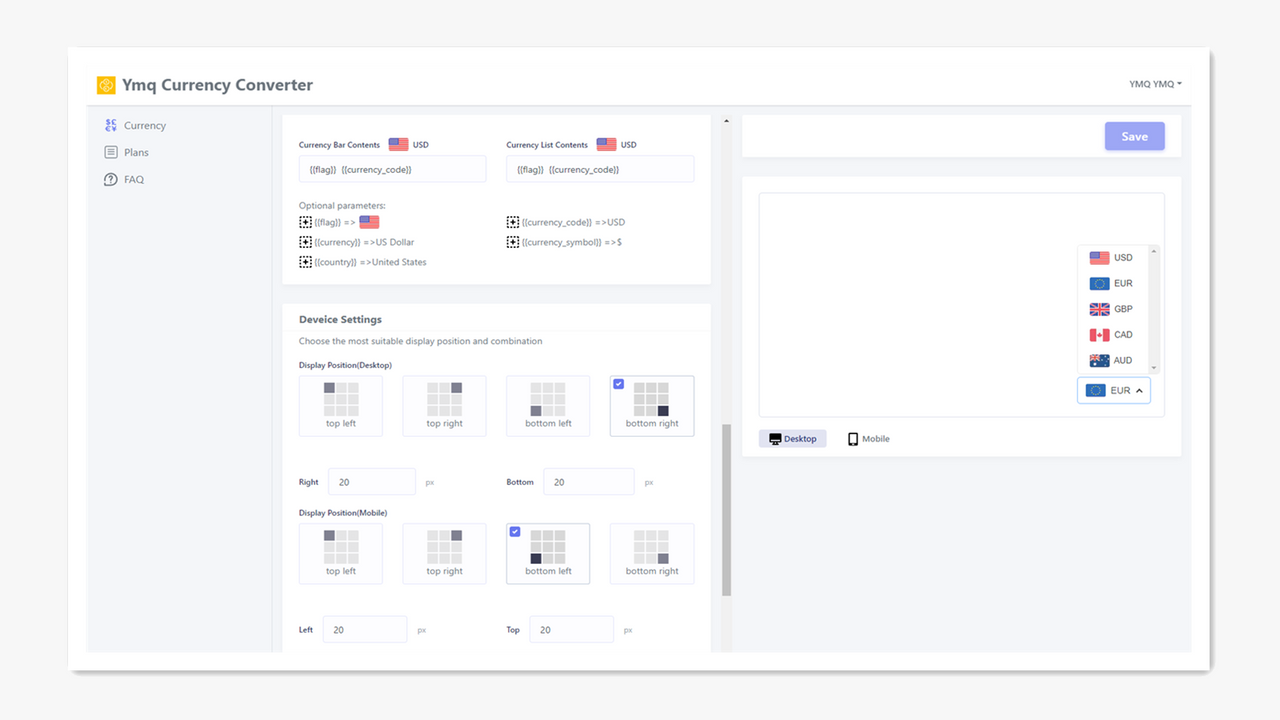Screen dimensions: 1280x720
Task: Click the Plans list icon
Action: coord(111,152)
